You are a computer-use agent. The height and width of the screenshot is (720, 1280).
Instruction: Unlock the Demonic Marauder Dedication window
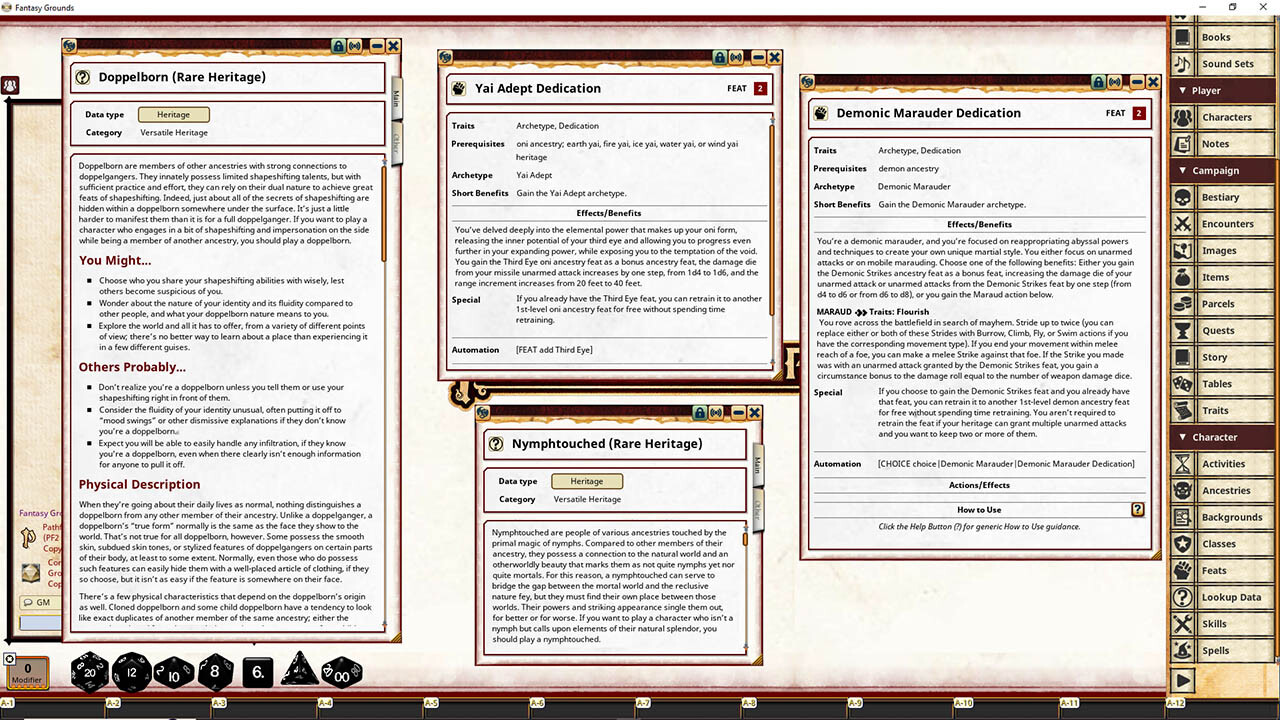[1098, 82]
